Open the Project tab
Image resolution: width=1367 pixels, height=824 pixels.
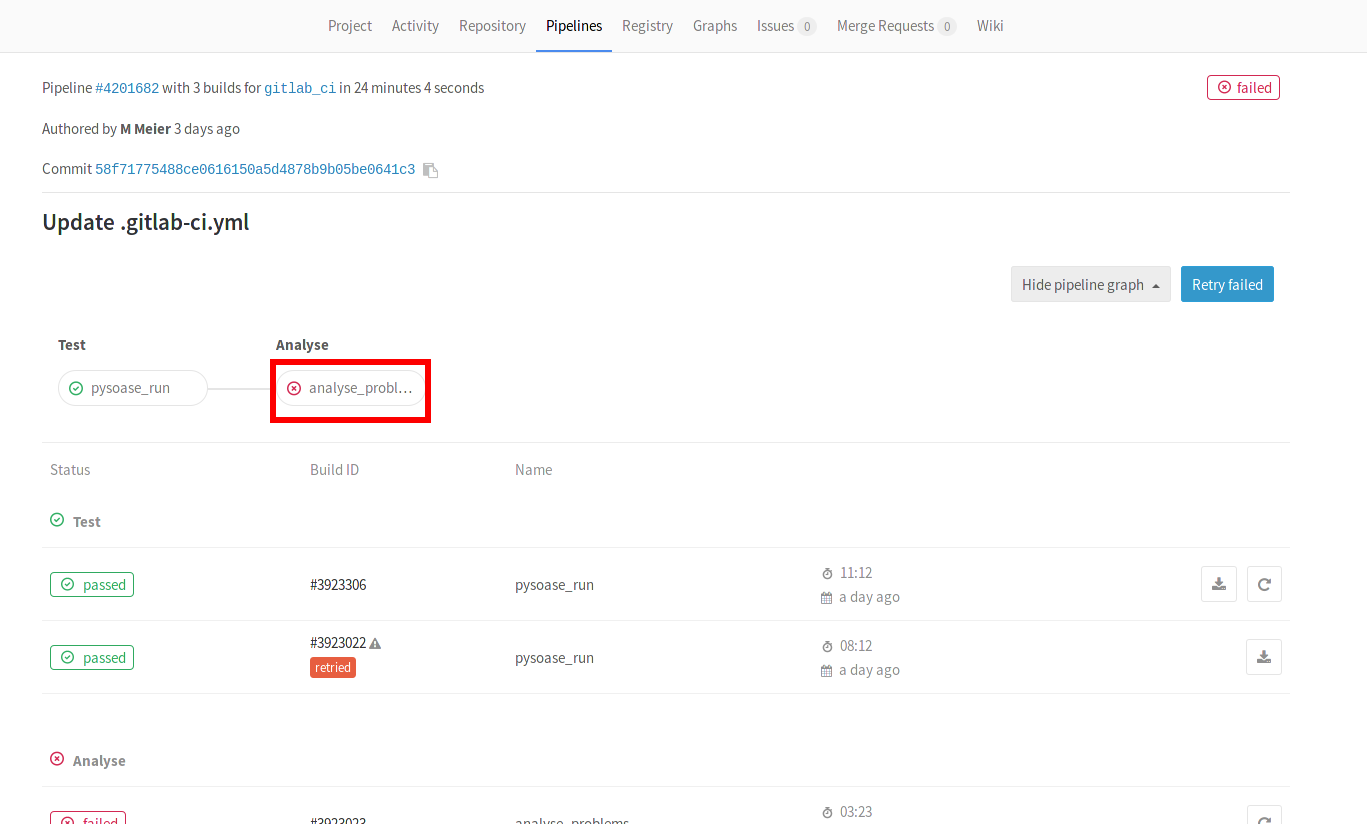350,26
